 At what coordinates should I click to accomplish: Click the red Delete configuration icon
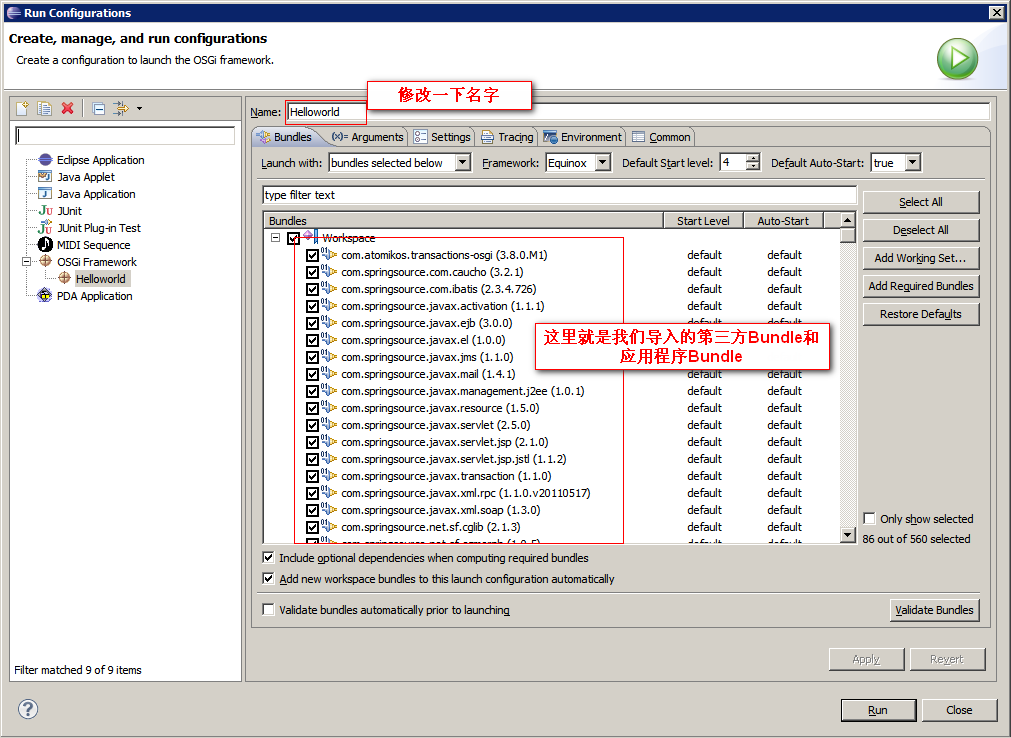(67, 108)
